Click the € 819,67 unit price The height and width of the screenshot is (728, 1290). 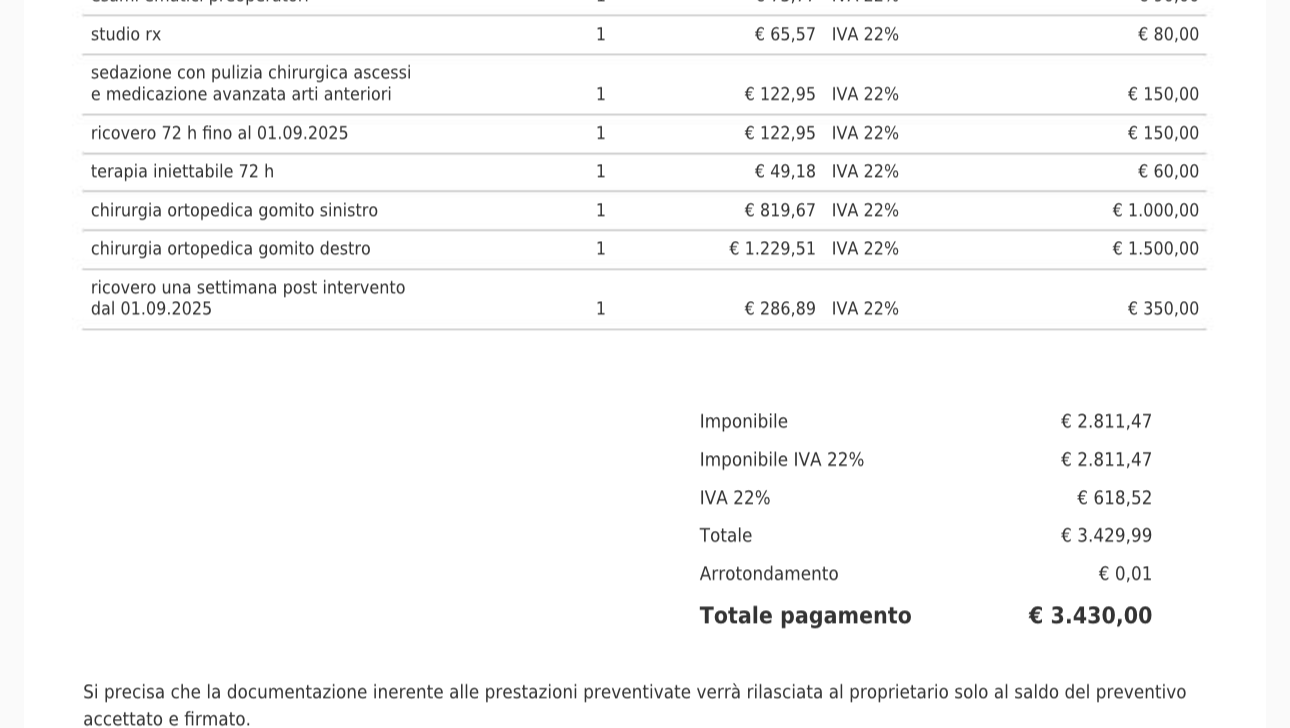pos(780,211)
